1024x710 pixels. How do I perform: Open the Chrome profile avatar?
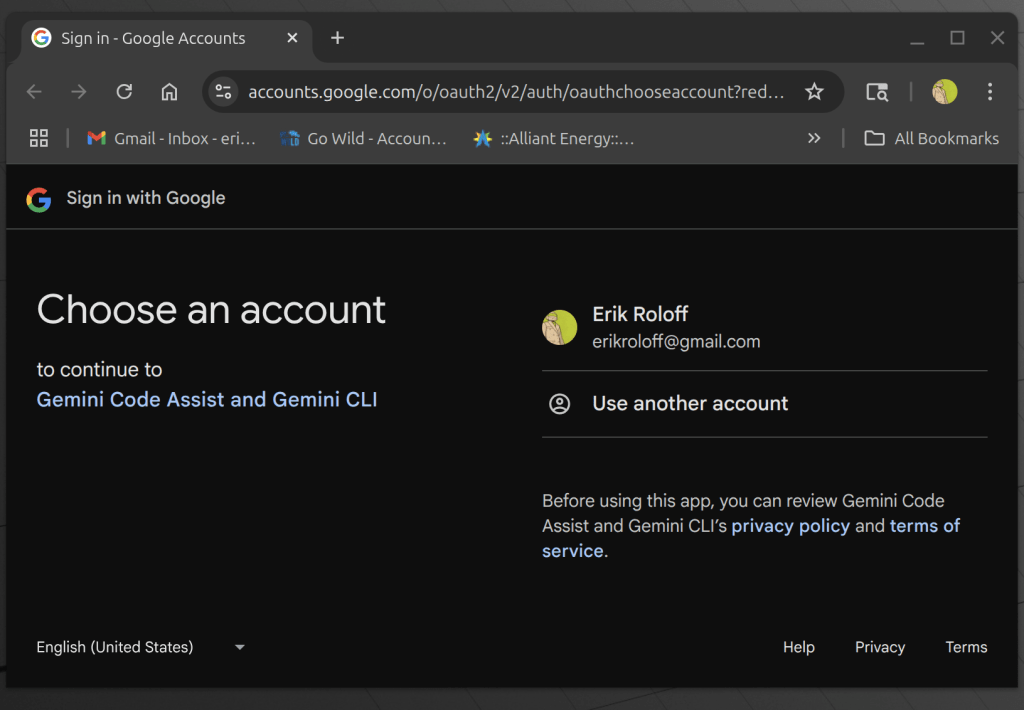[x=944, y=92]
